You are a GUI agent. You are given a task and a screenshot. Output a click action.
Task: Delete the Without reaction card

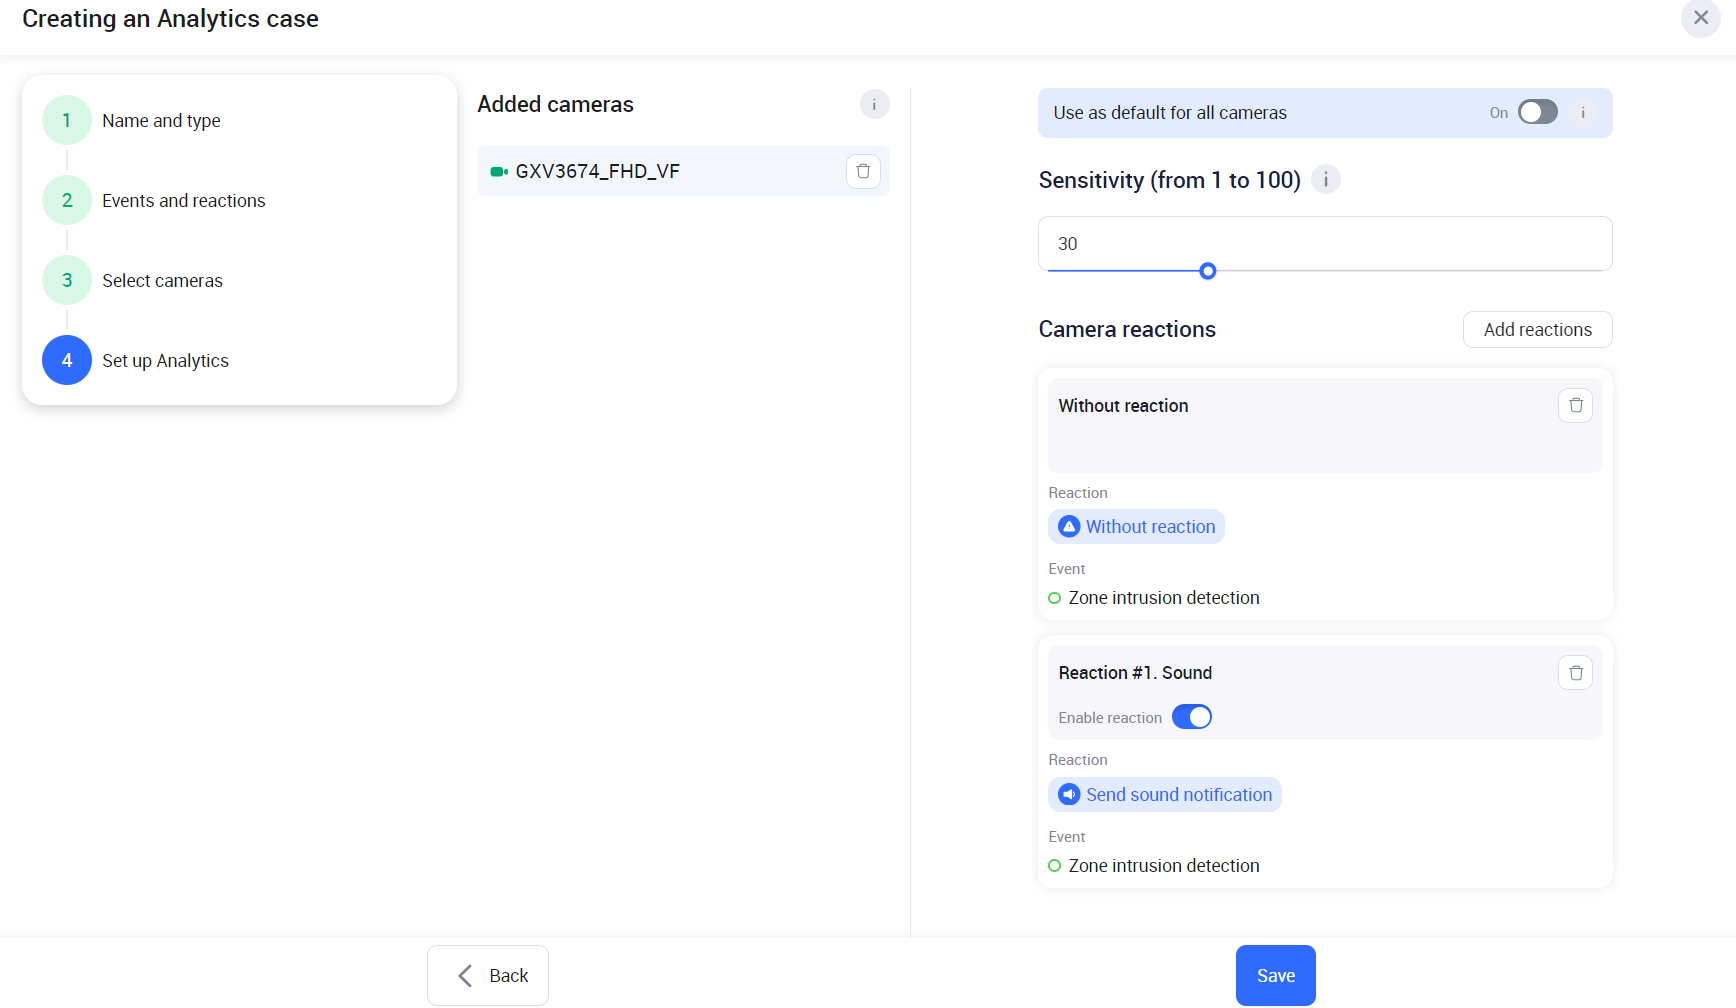(1575, 405)
